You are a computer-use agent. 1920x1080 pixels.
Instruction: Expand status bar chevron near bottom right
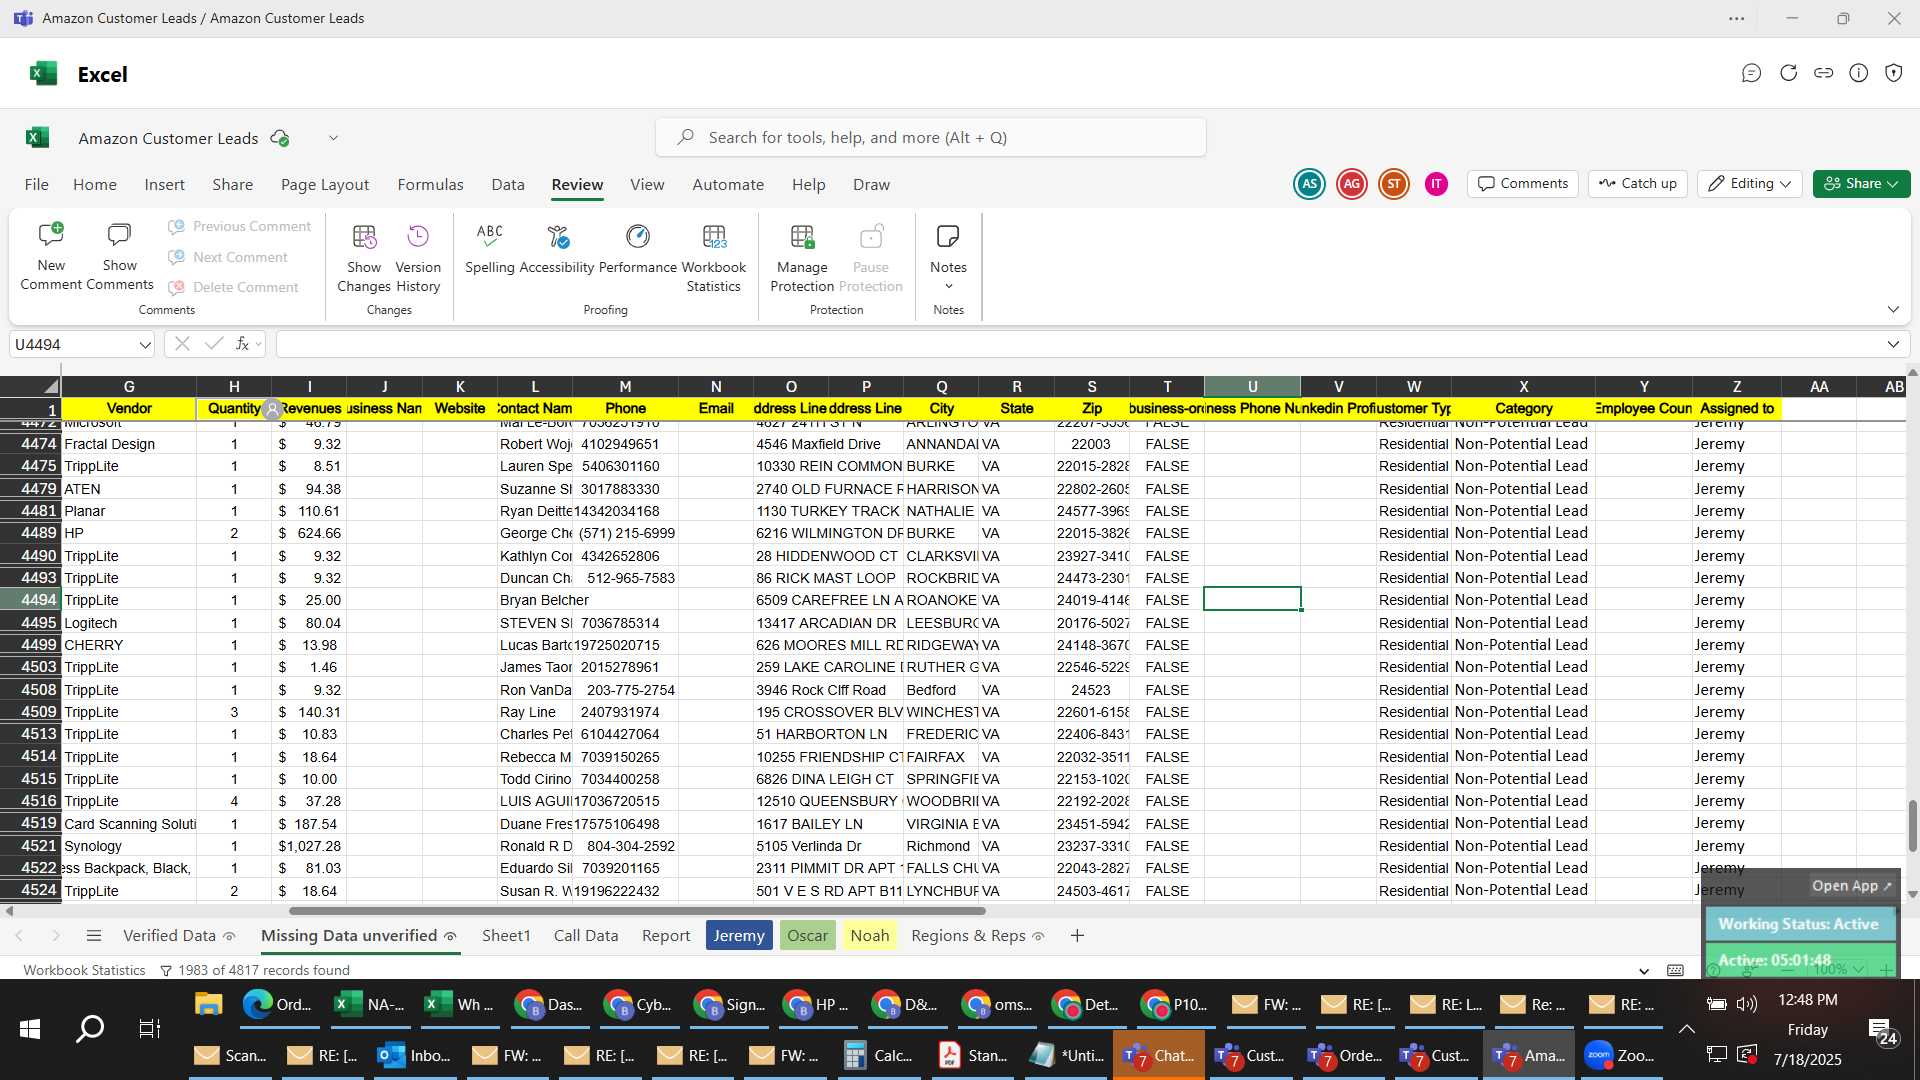point(1644,971)
